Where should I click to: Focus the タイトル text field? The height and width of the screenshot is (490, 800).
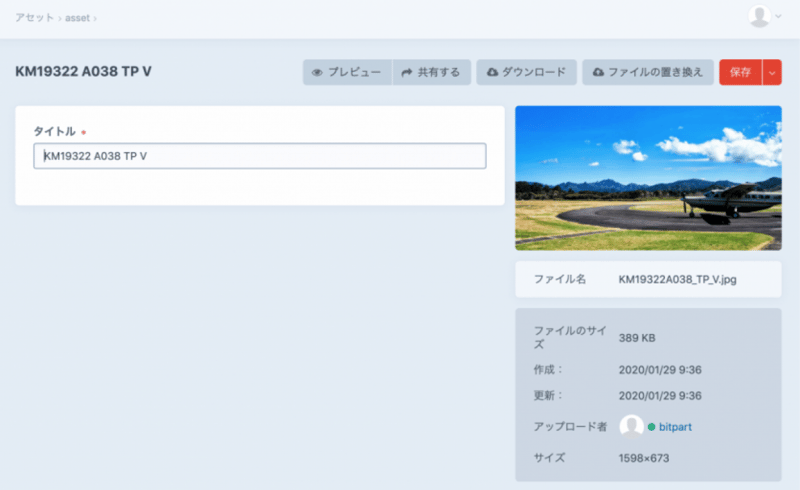(x=260, y=156)
